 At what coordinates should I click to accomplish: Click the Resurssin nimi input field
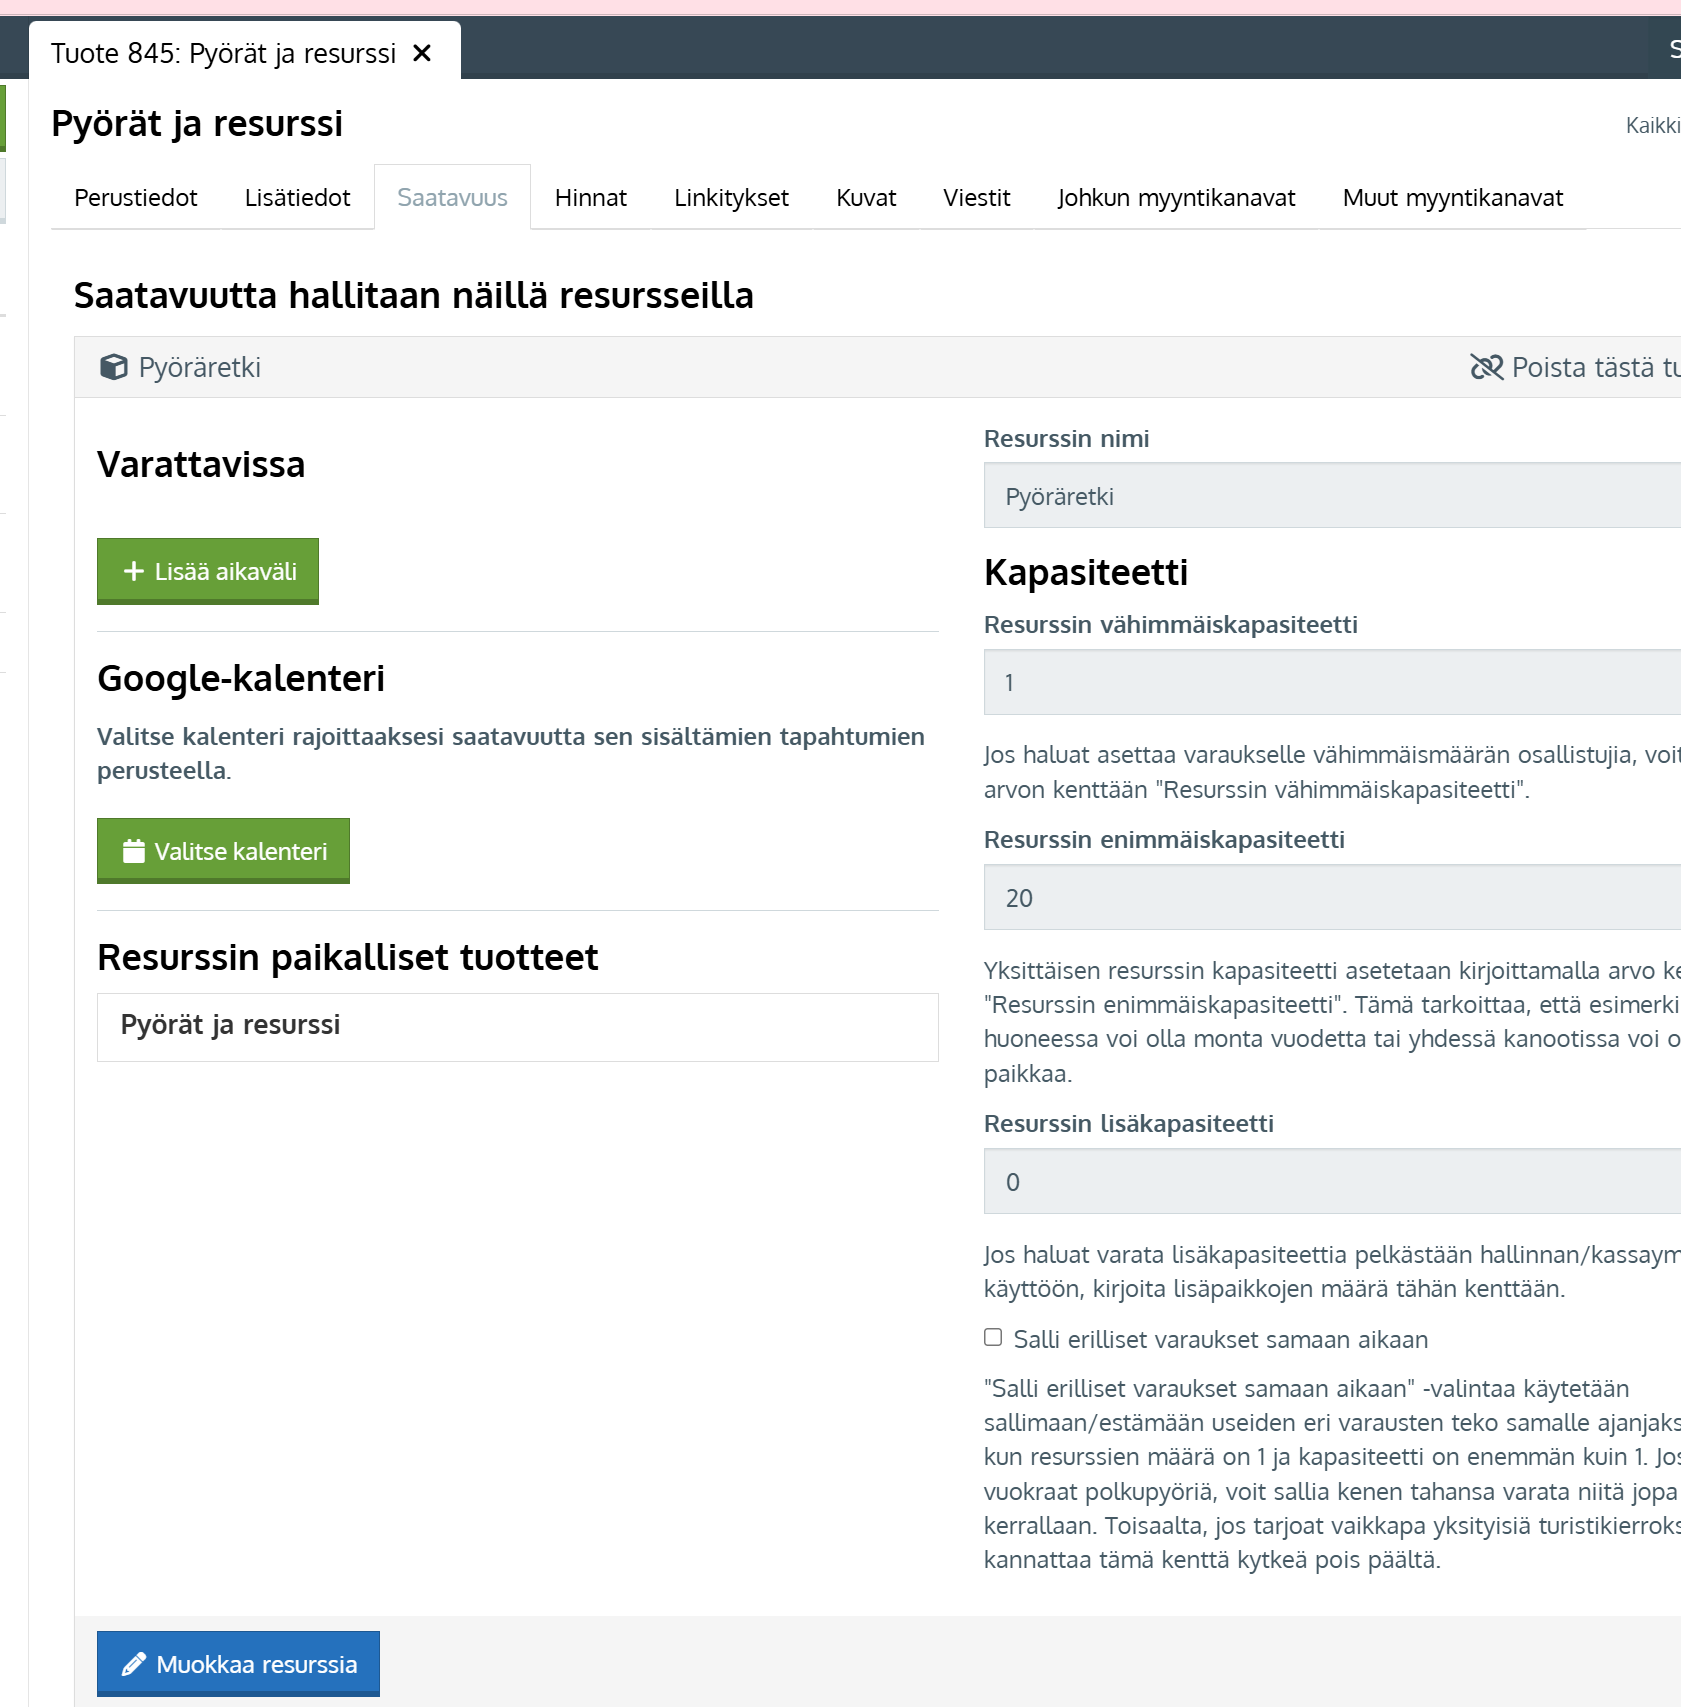click(x=1332, y=495)
